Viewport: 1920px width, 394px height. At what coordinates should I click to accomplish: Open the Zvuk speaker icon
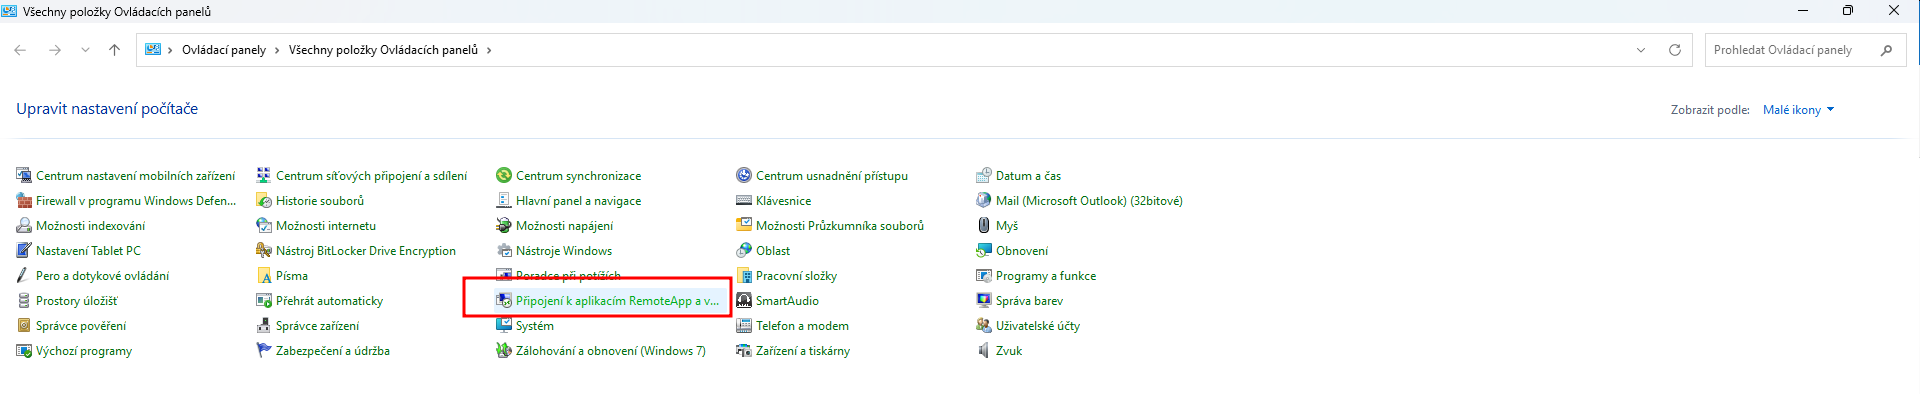coord(984,350)
